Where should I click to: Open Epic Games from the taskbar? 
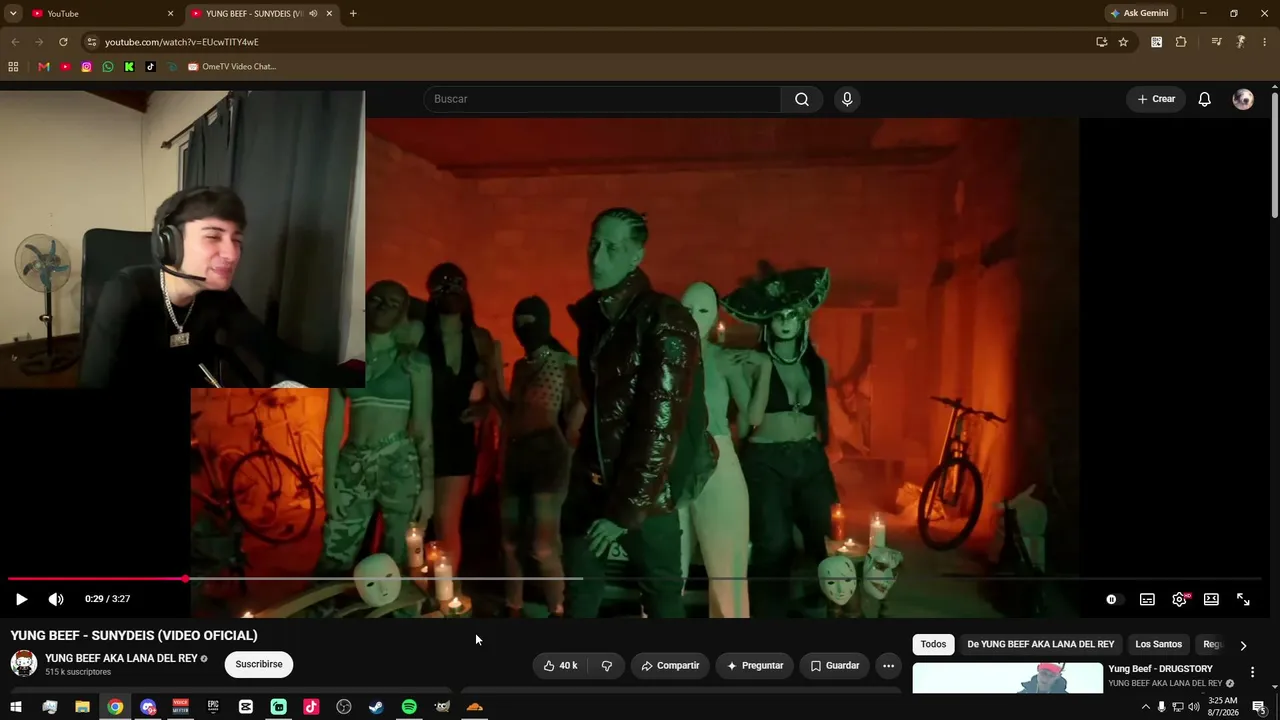tap(213, 707)
